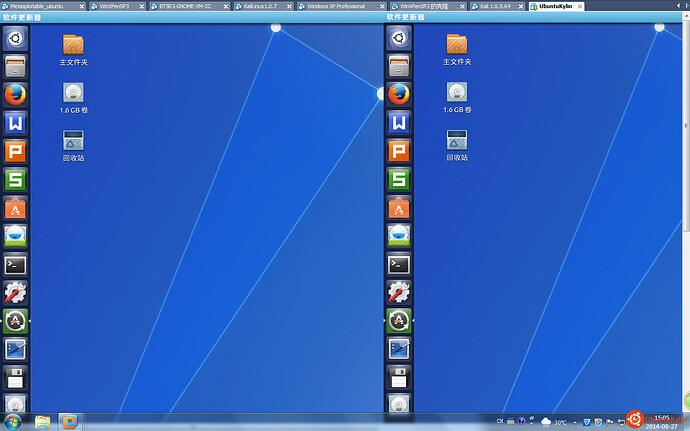
Task: Switch to the Metasploitable_ubuntu tab
Action: pyautogui.click(x=38, y=6)
